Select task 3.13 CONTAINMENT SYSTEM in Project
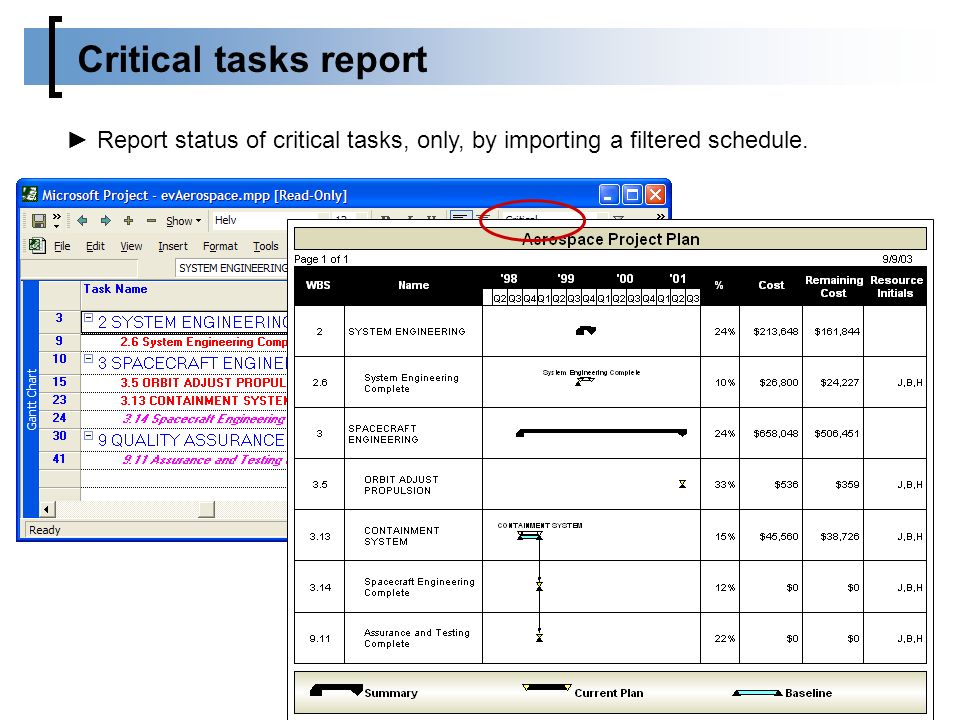 (x=204, y=400)
